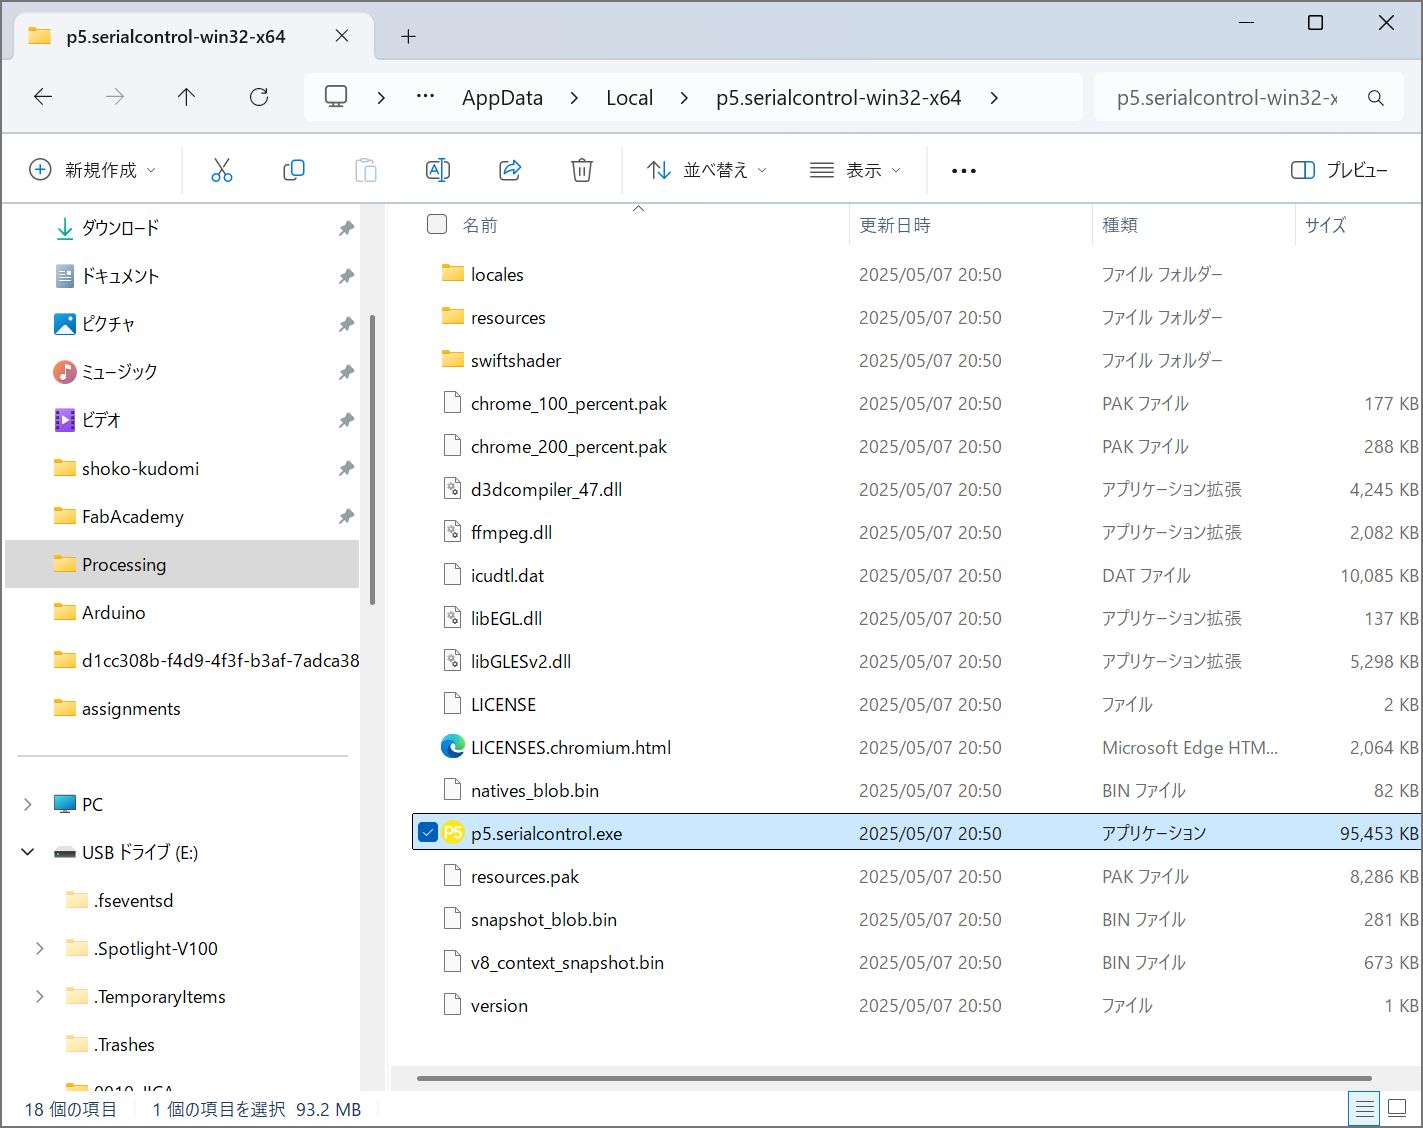Click the chevron after Local in address bar
The width and height of the screenshot is (1423, 1128).
(684, 98)
